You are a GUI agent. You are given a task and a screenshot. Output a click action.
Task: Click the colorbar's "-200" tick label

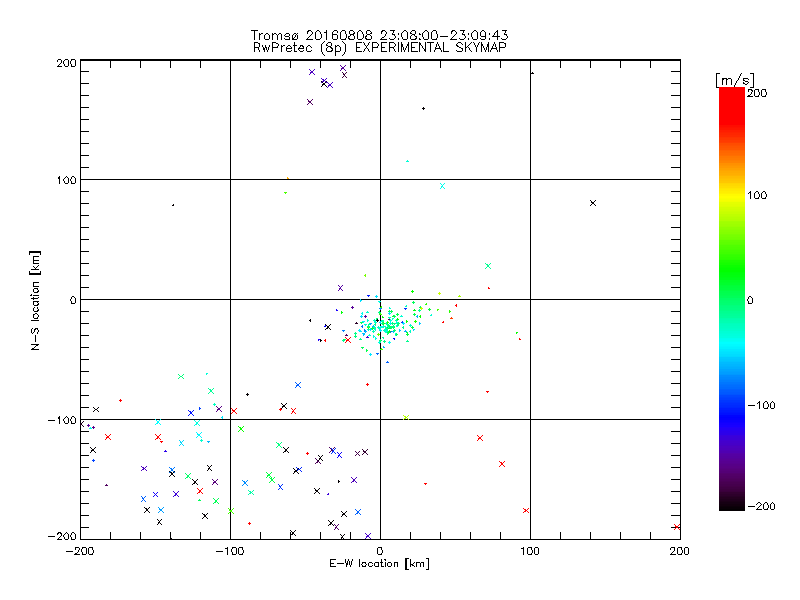[761, 507]
